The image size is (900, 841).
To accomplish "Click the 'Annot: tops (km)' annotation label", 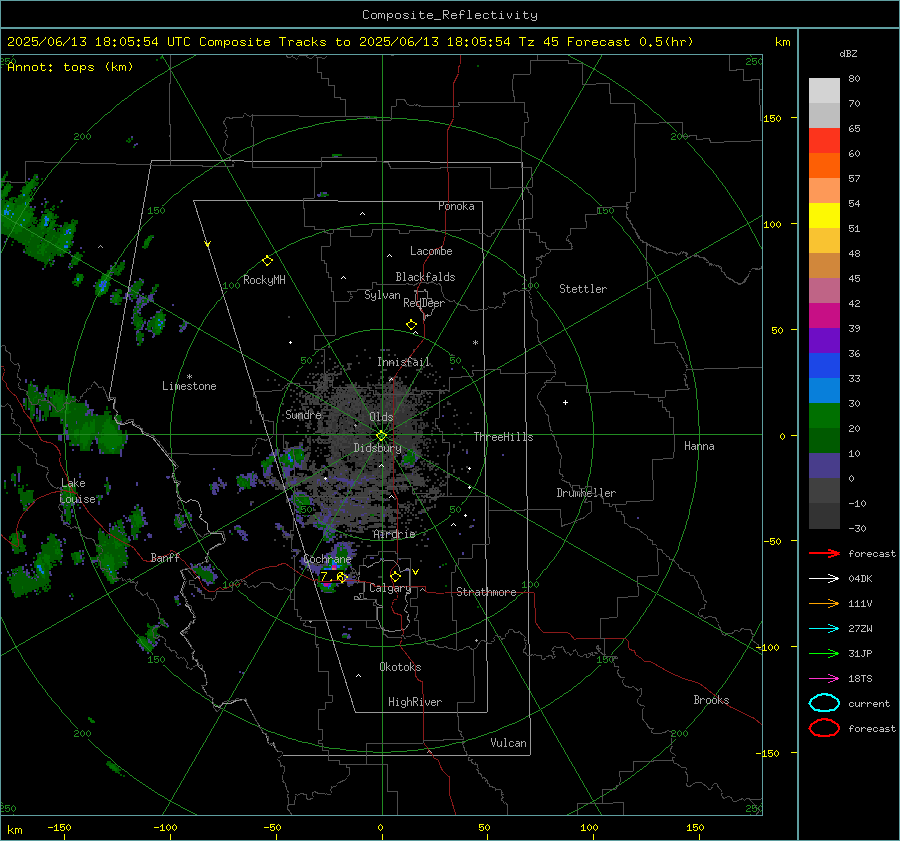I will [70, 67].
